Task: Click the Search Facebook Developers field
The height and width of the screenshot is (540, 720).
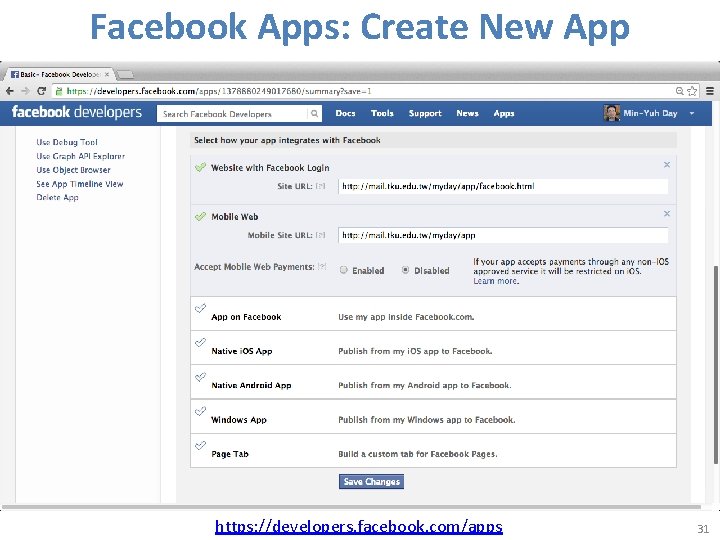Action: [x=232, y=113]
